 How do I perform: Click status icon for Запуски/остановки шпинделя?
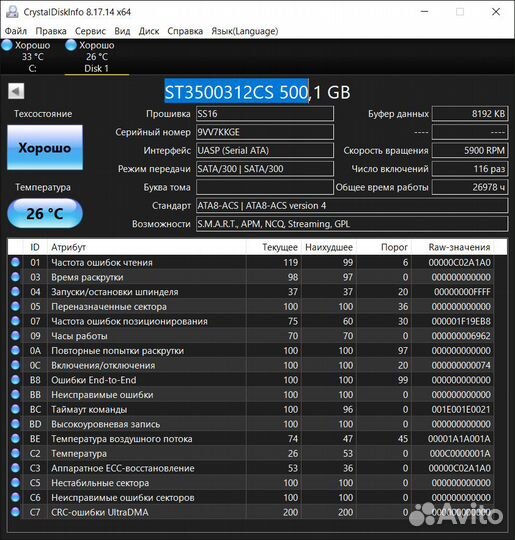click(x=15, y=292)
